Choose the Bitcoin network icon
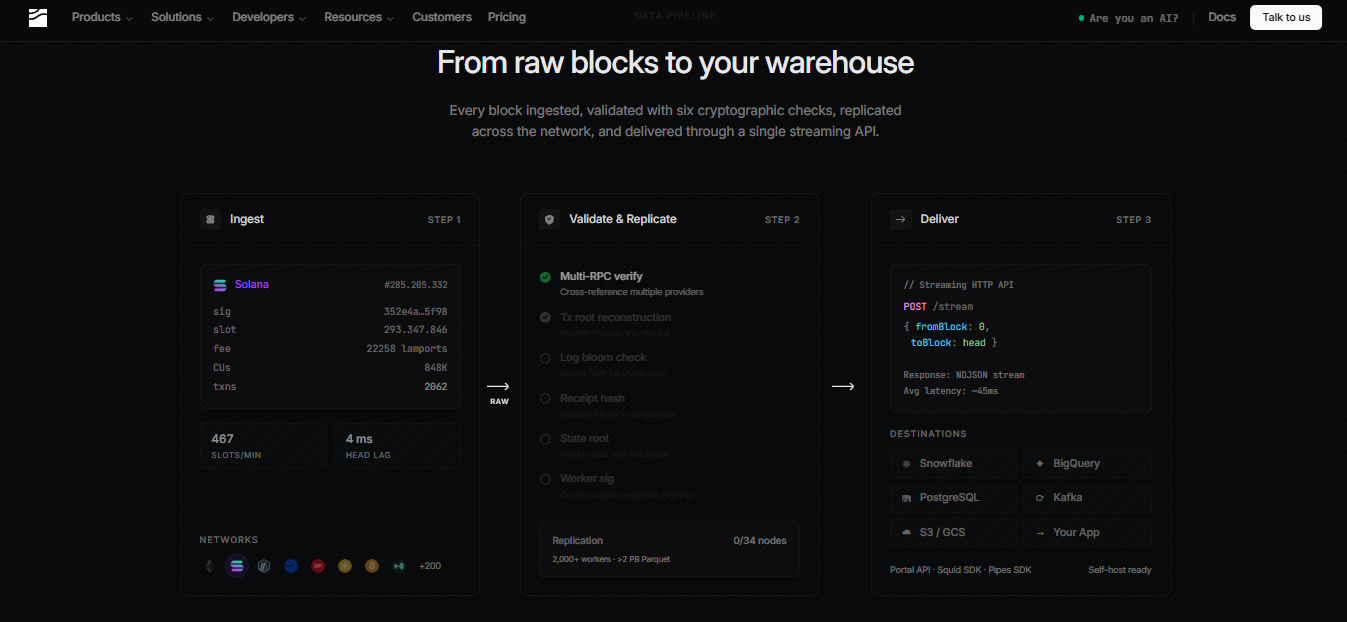The height and width of the screenshot is (622, 1347). (372, 566)
